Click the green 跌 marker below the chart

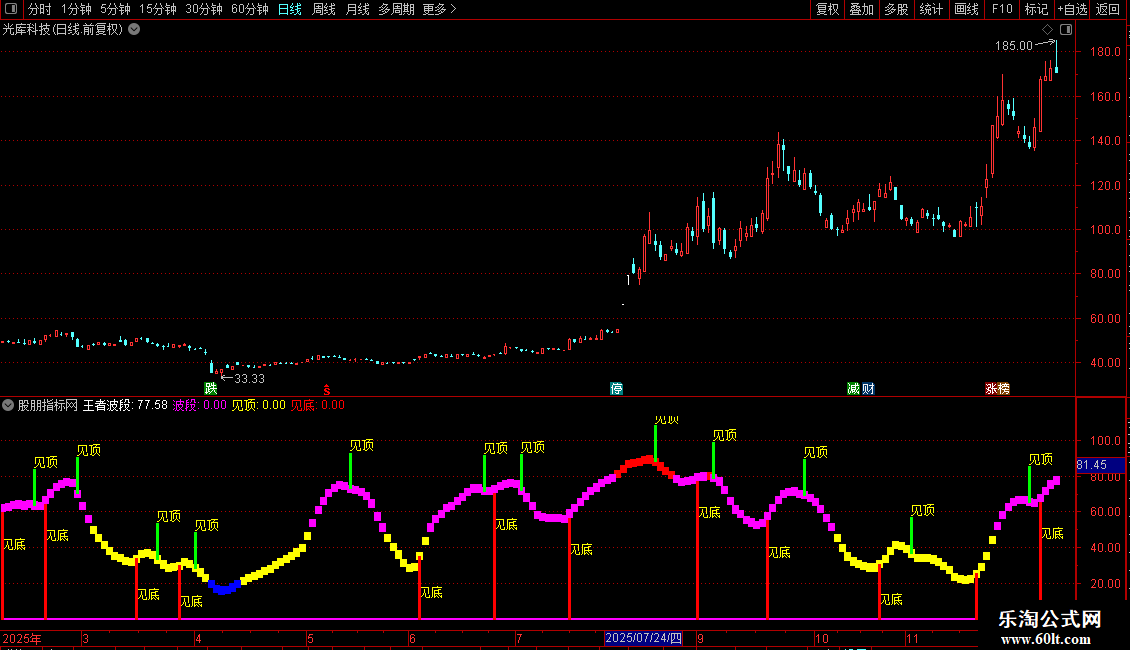coord(210,388)
